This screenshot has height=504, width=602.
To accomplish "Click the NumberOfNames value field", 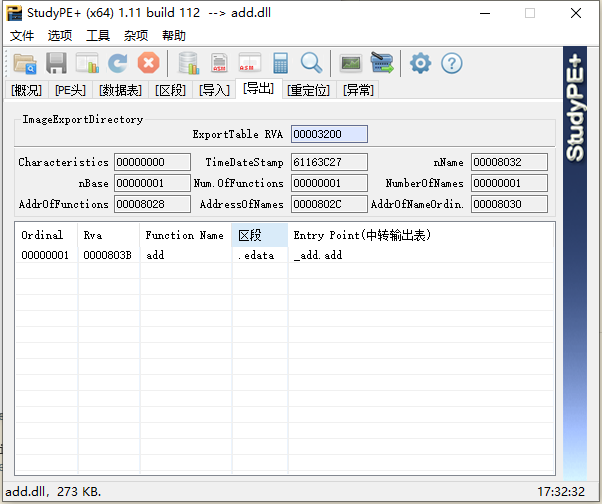I will click(x=509, y=183).
